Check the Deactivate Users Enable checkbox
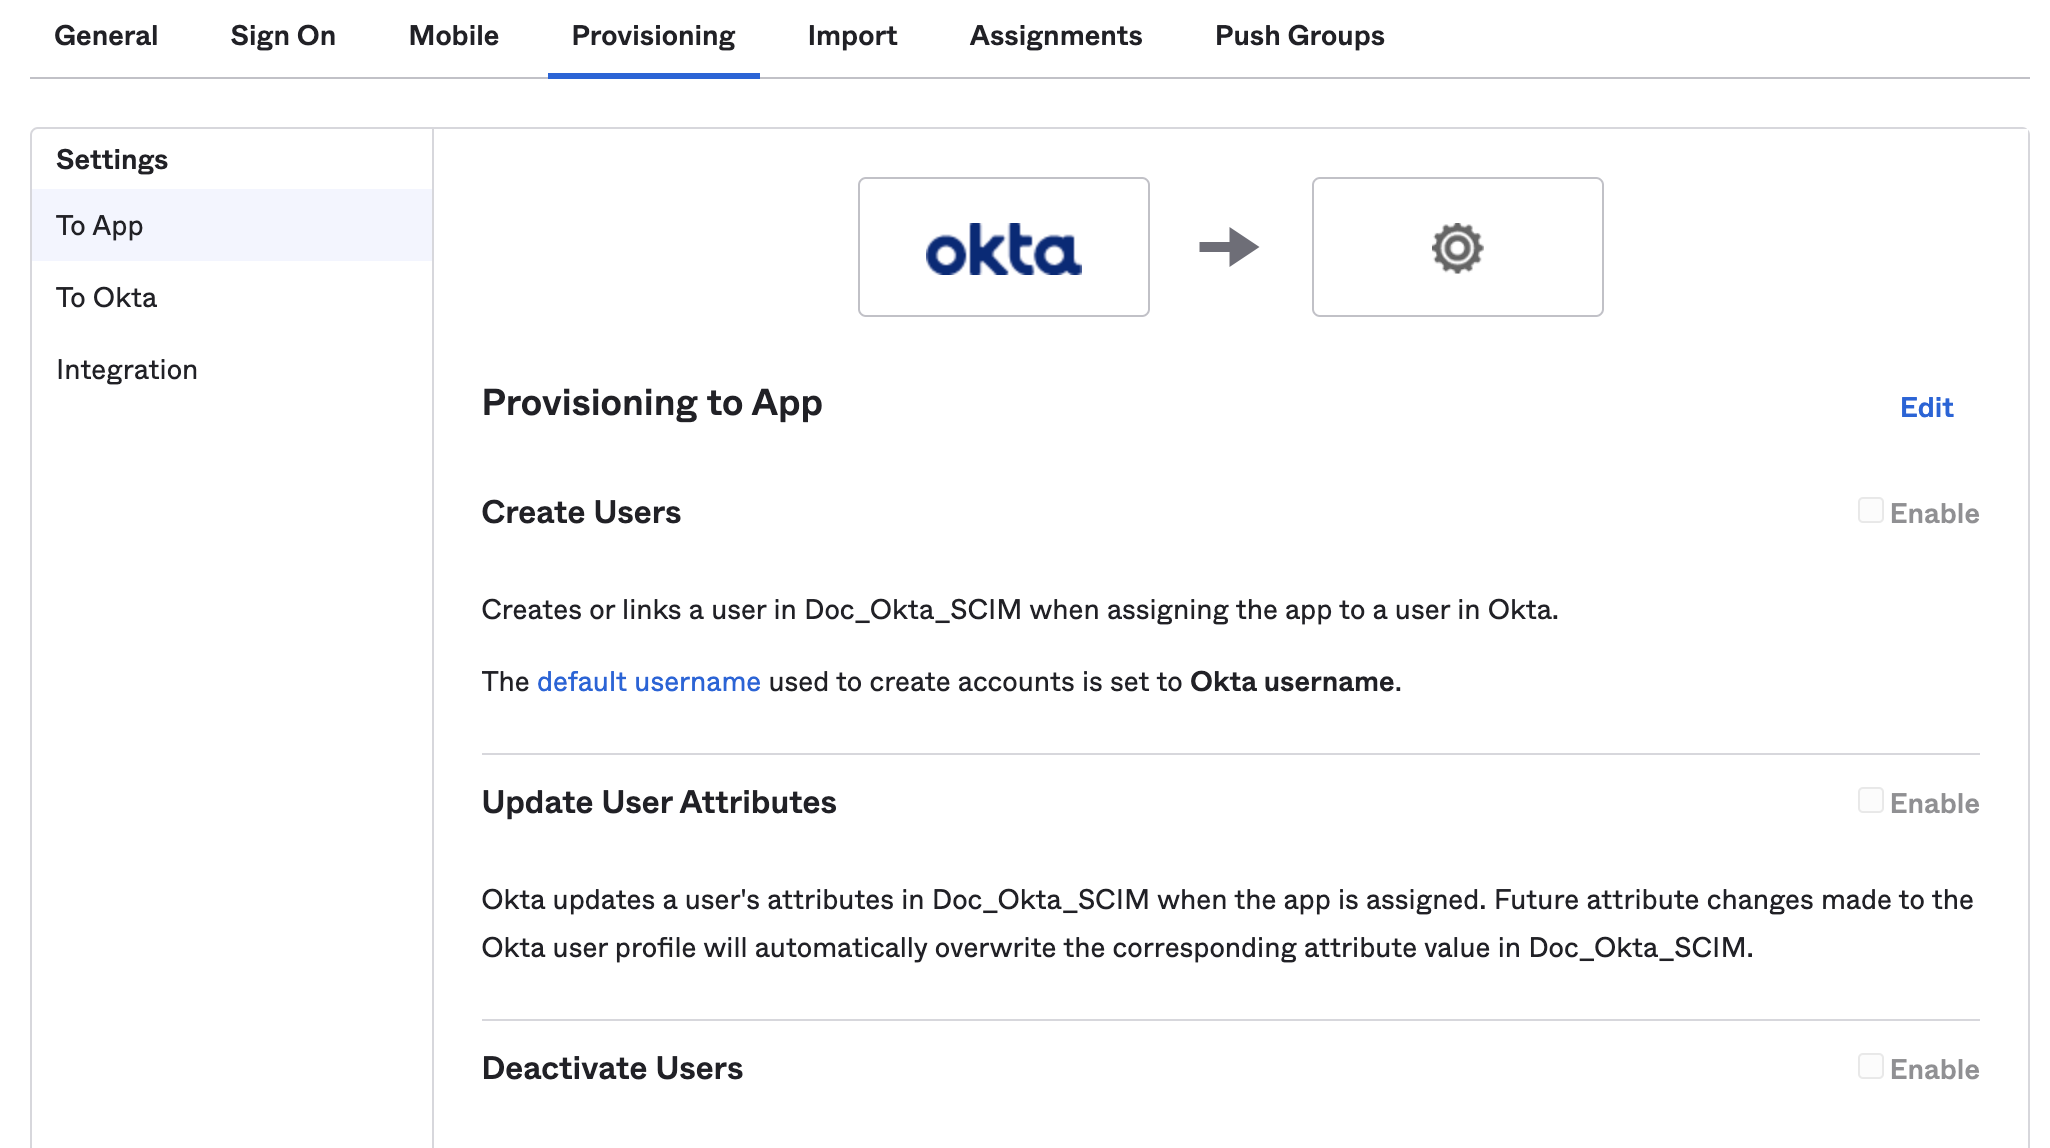 1870,1067
